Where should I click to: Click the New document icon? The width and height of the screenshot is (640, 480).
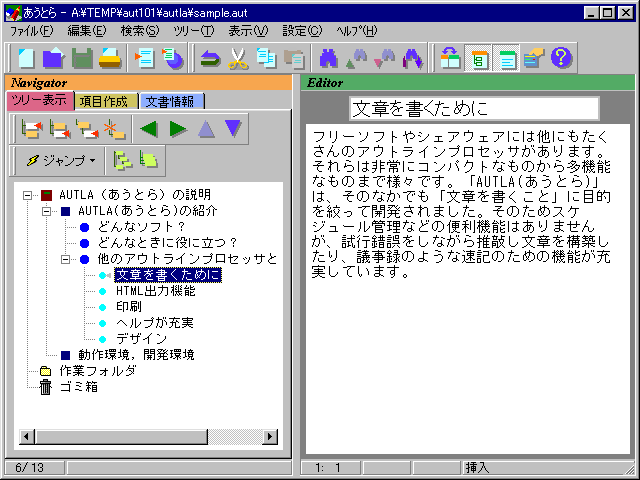(x=26, y=58)
